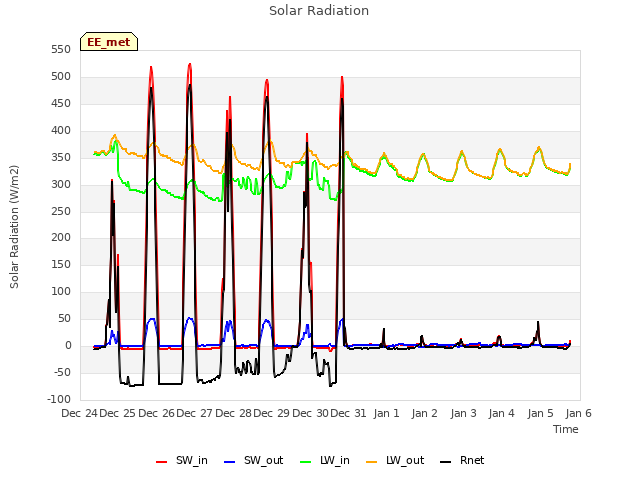Click the Dec 27 x-axis tick label
Image resolution: width=640 pixels, height=480 pixels.
(195, 413)
